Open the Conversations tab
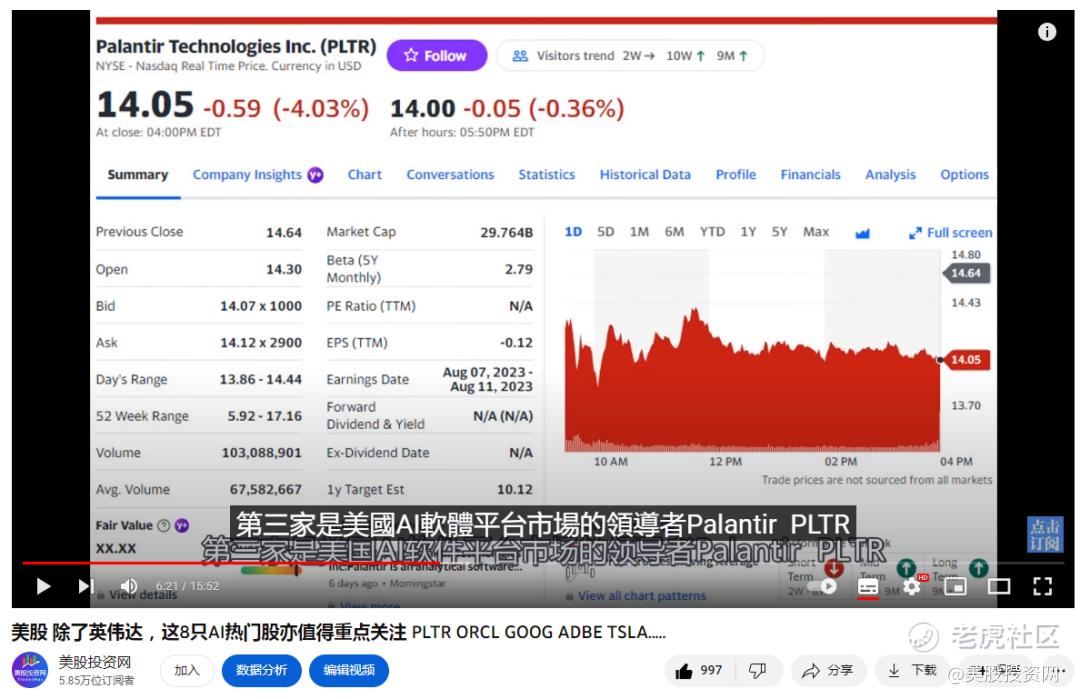This screenshot has width=1080, height=699. point(450,175)
